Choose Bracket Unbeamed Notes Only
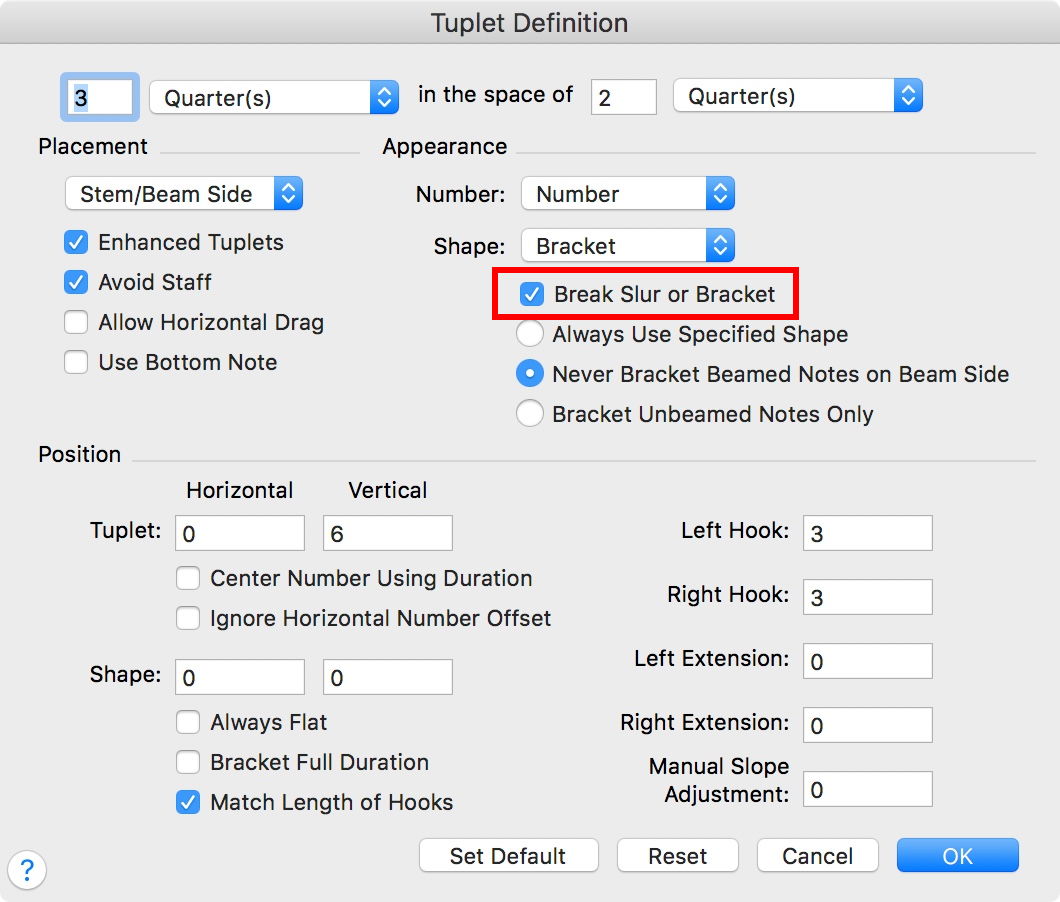The width and height of the screenshot is (1060, 902). coord(530,414)
